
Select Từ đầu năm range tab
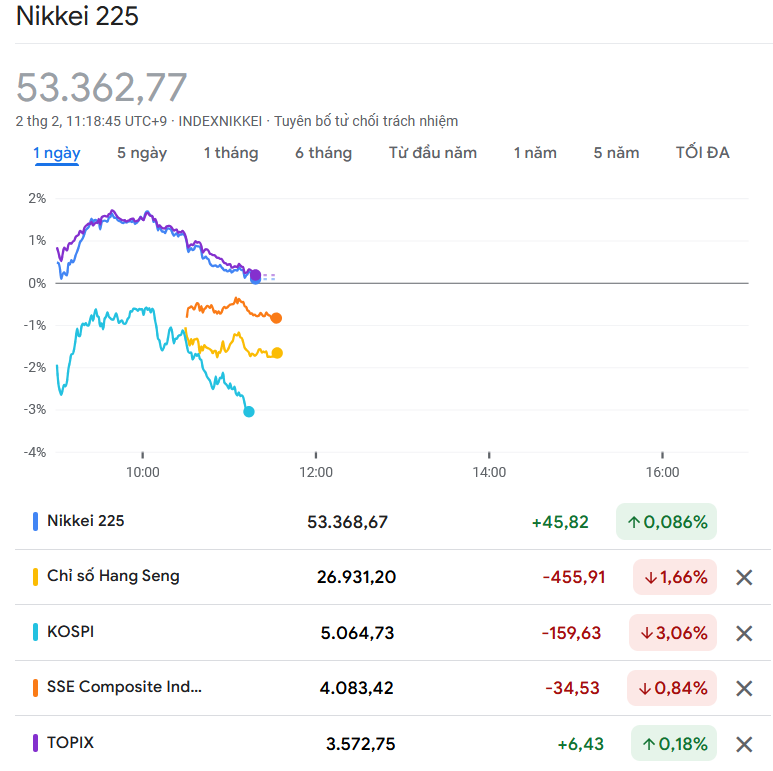433,153
